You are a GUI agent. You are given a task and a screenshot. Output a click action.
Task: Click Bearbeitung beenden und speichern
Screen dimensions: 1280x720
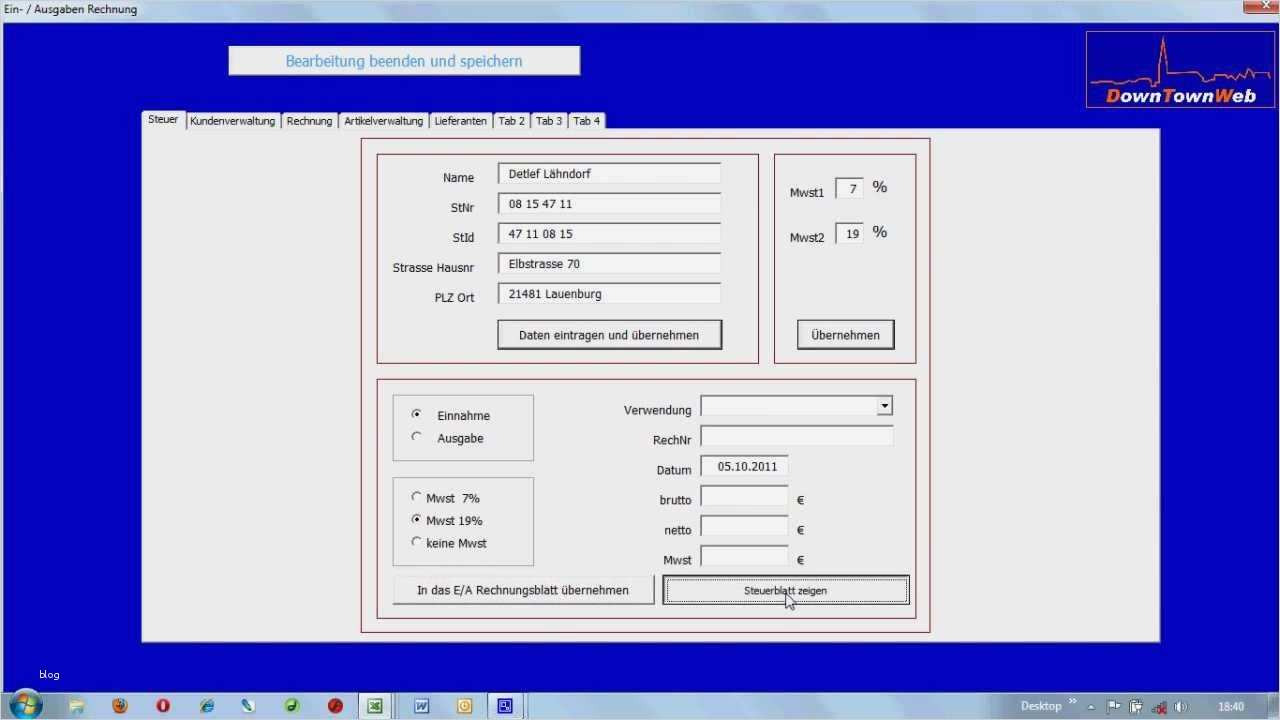pos(404,60)
